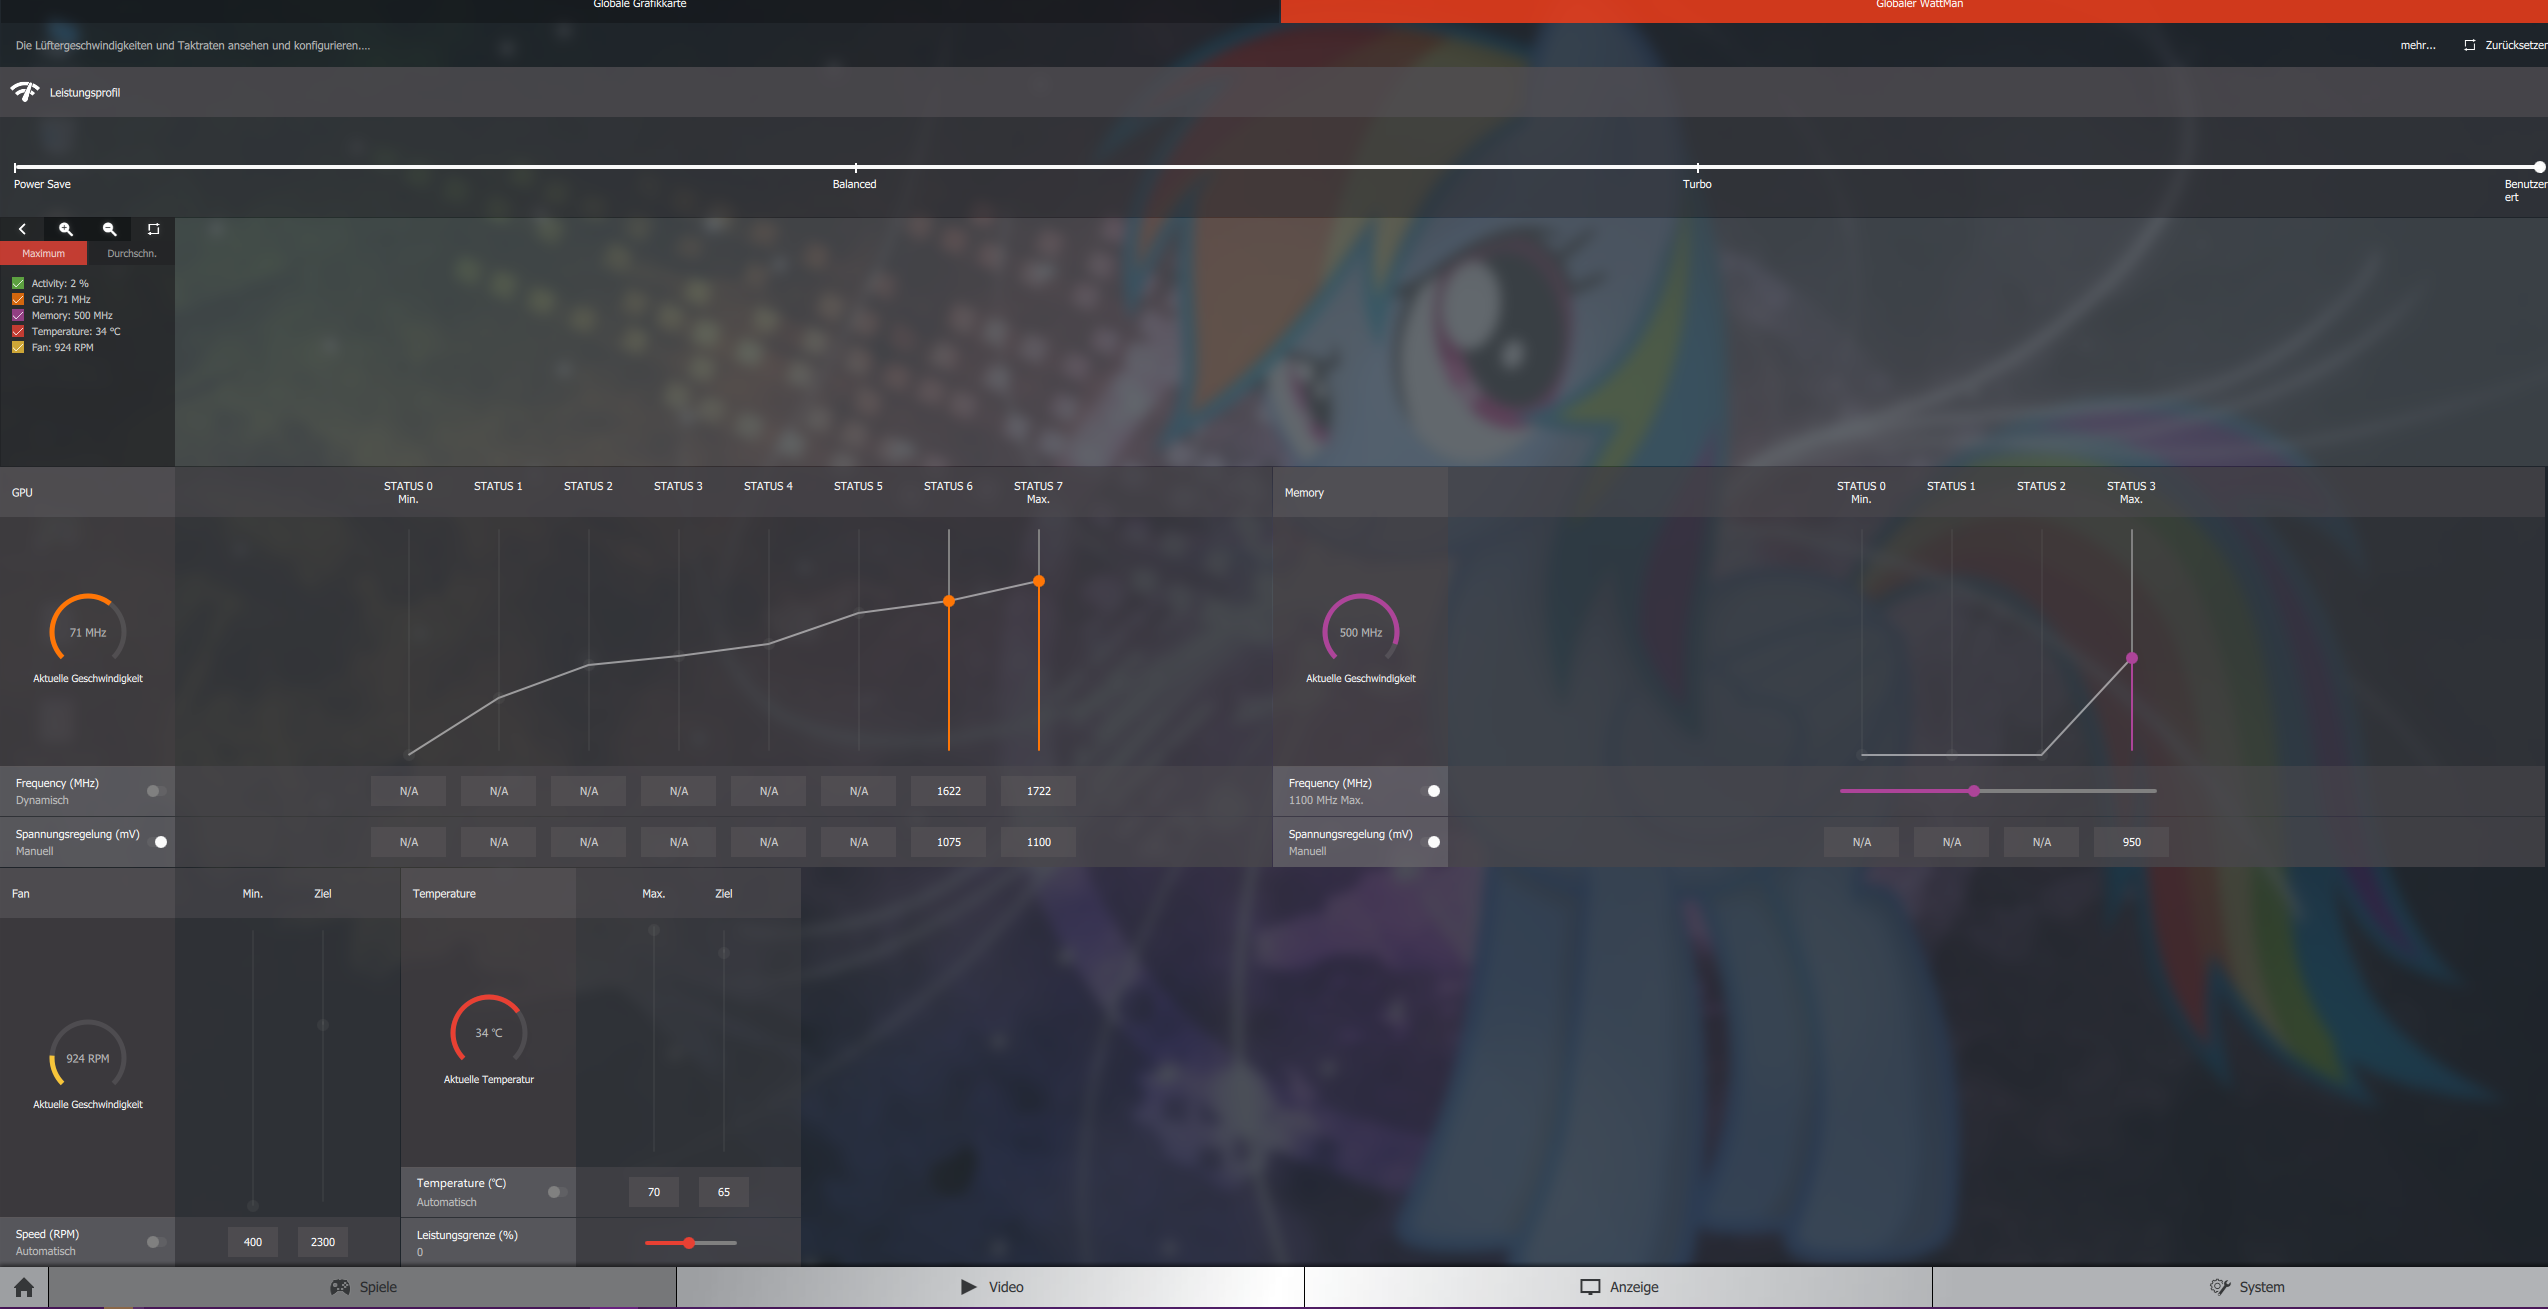The height and width of the screenshot is (1309, 2548).
Task: Collapse the histogram panel with the back arrow
Action: (22, 229)
